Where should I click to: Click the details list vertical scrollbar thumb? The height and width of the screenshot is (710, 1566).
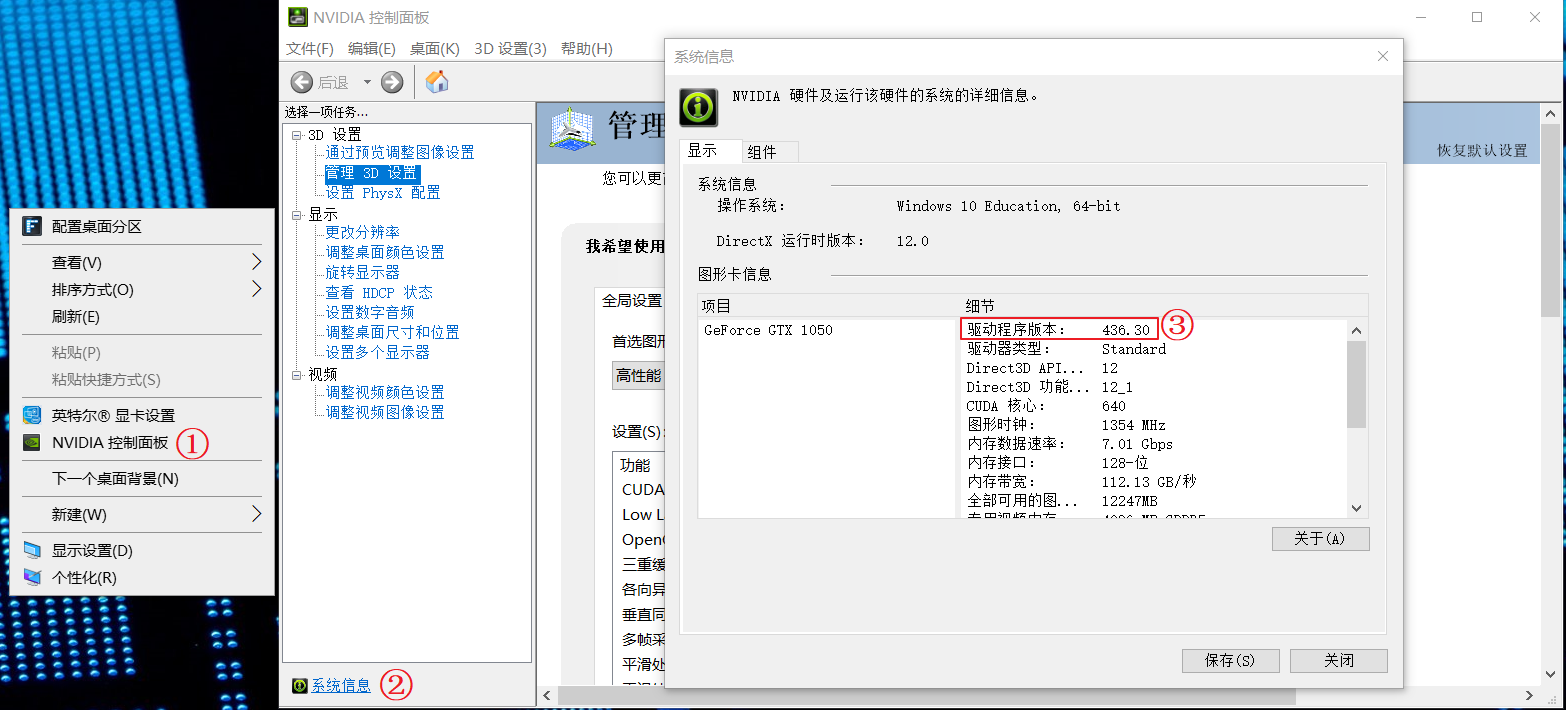point(1357,384)
